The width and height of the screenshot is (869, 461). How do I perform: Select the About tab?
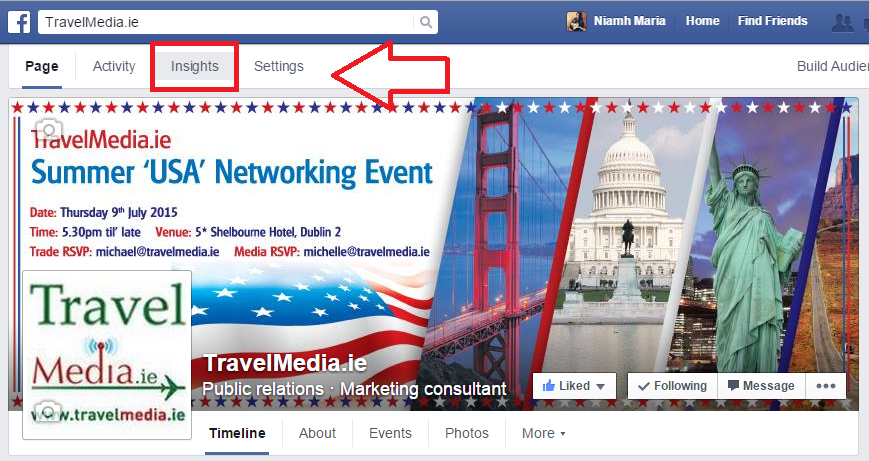(x=318, y=433)
